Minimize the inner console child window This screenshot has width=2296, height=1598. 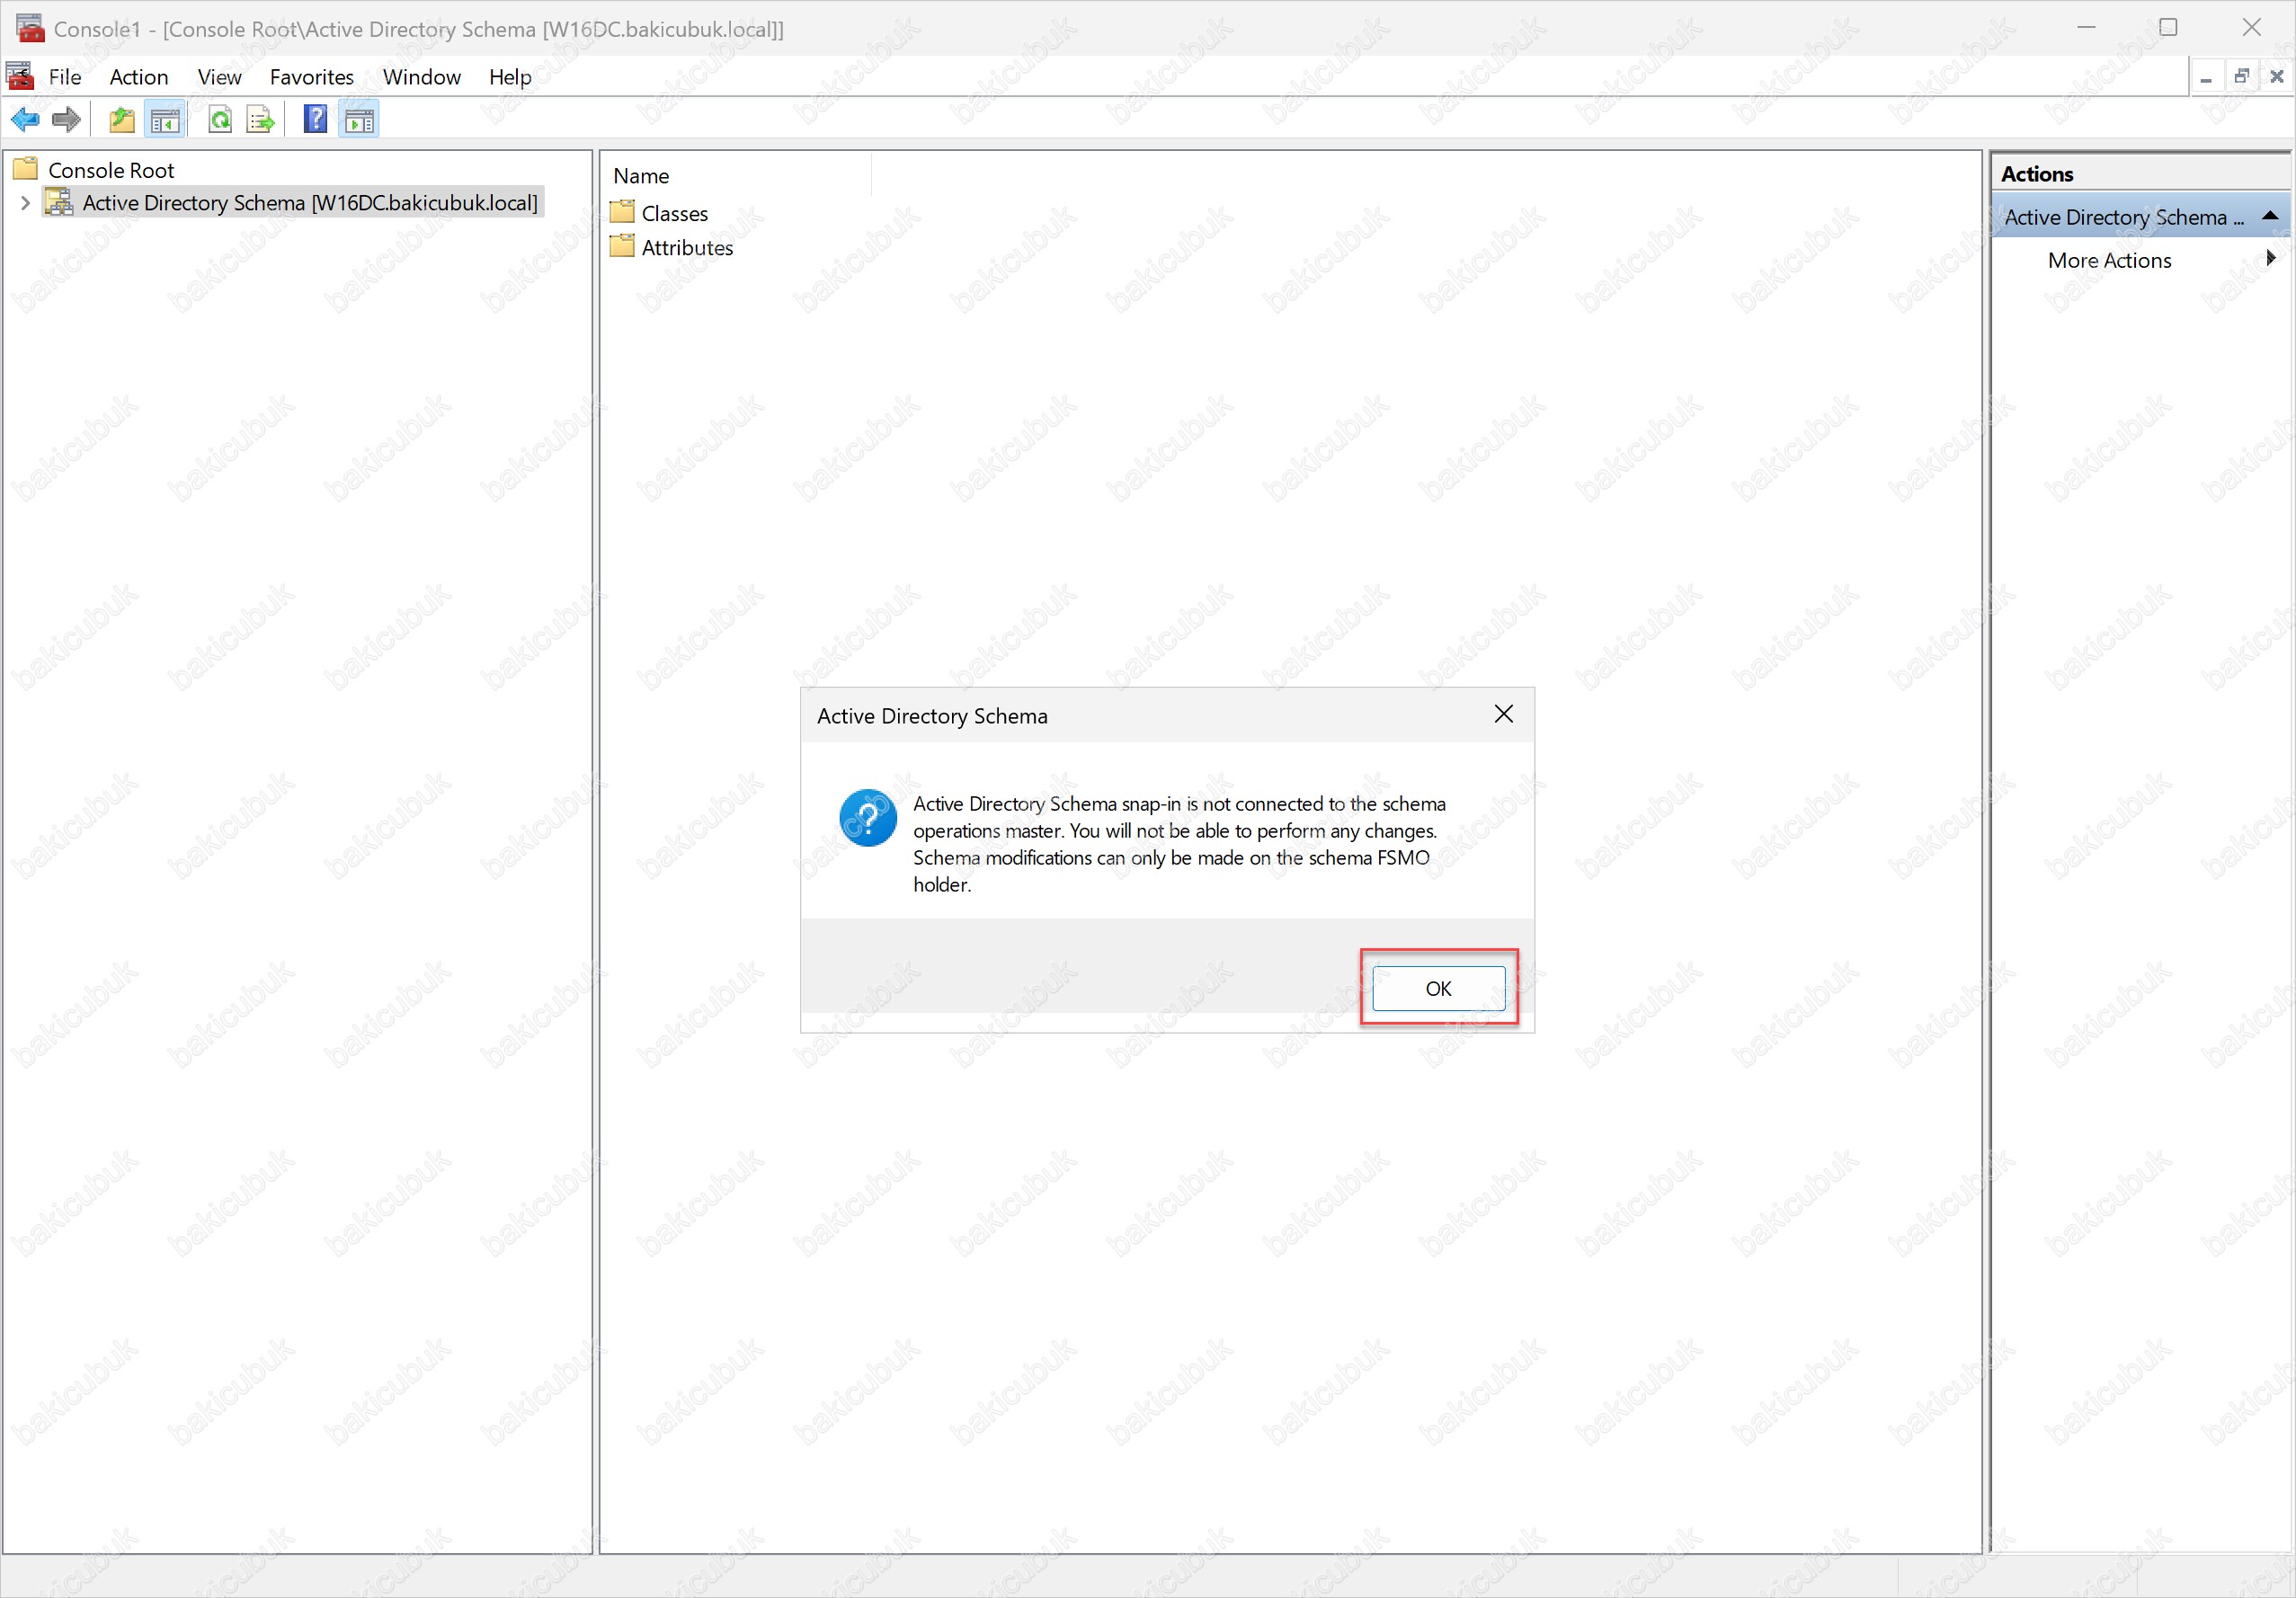(2205, 77)
